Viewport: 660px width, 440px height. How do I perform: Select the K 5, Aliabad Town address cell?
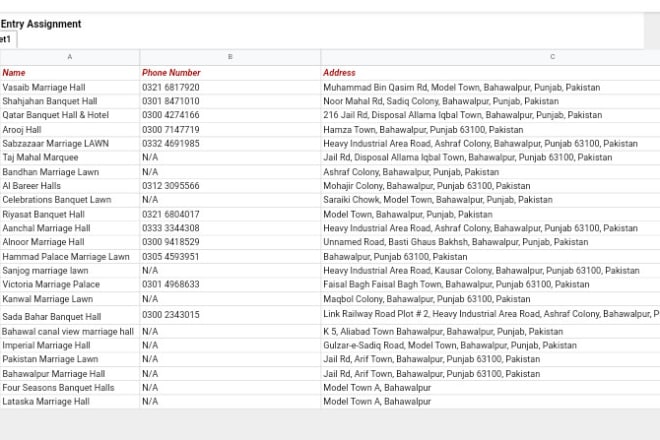coord(490,332)
